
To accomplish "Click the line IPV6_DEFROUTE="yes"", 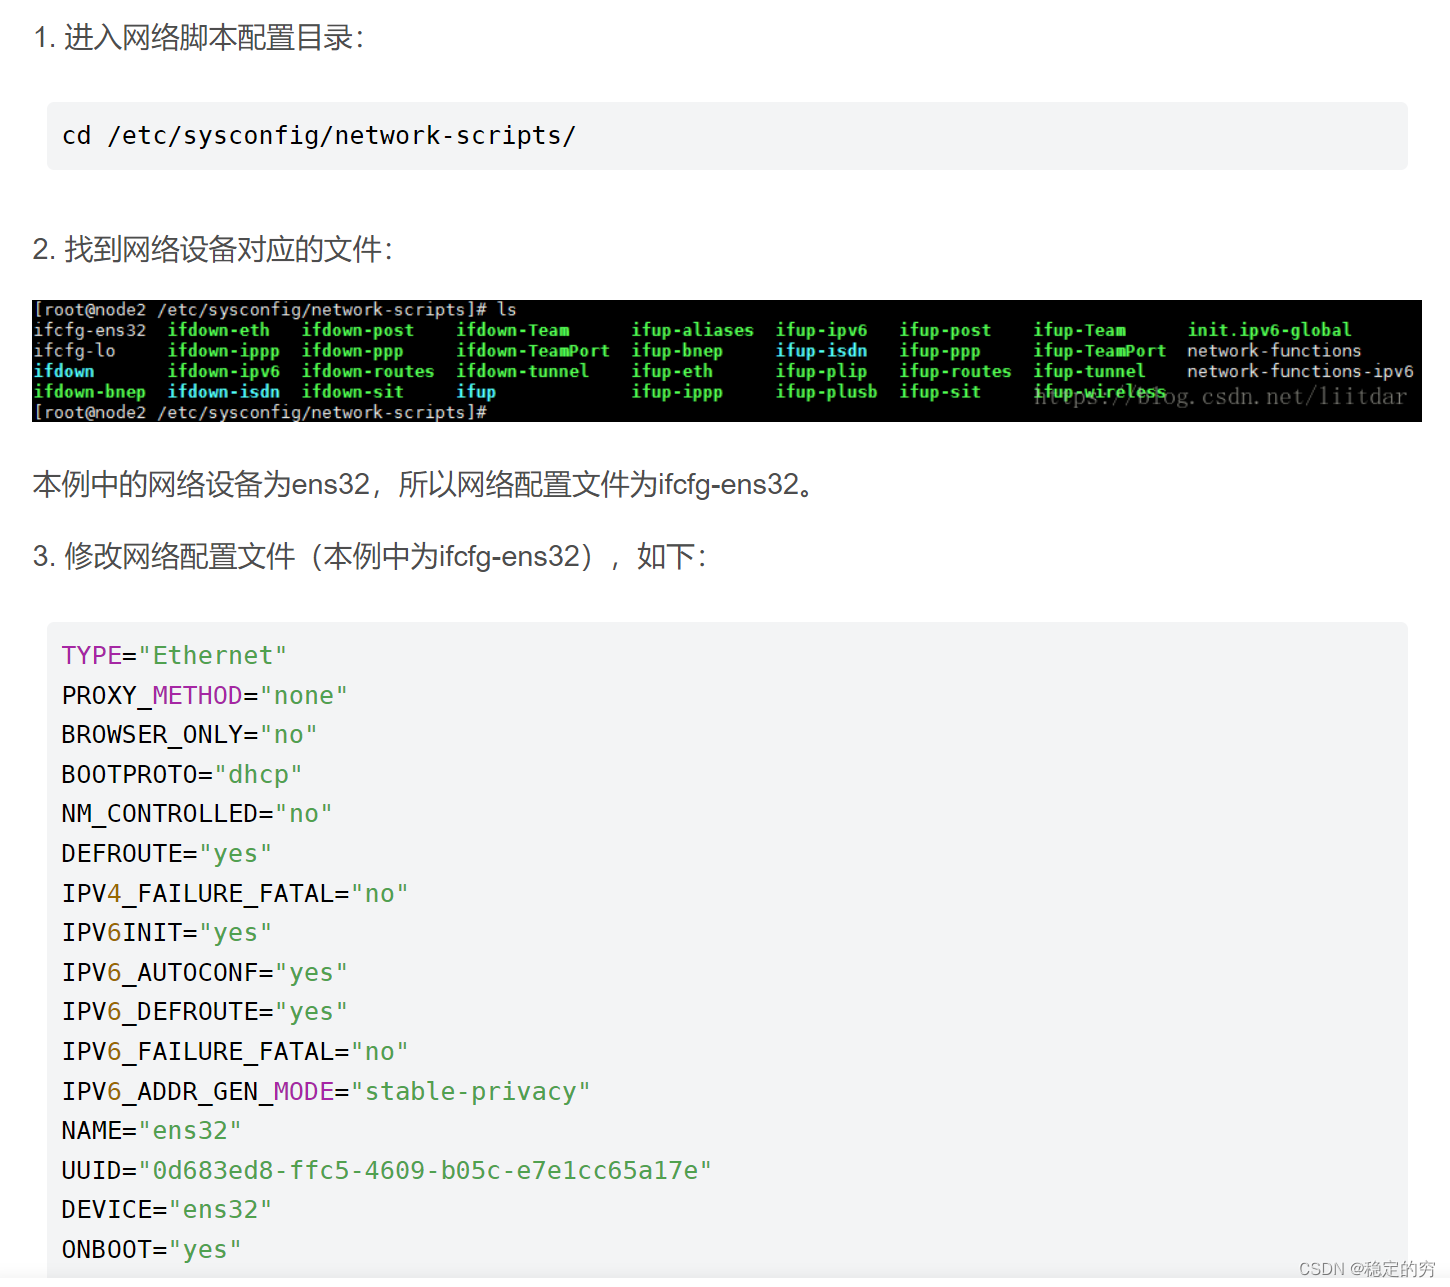I will pyautogui.click(x=204, y=1012).
